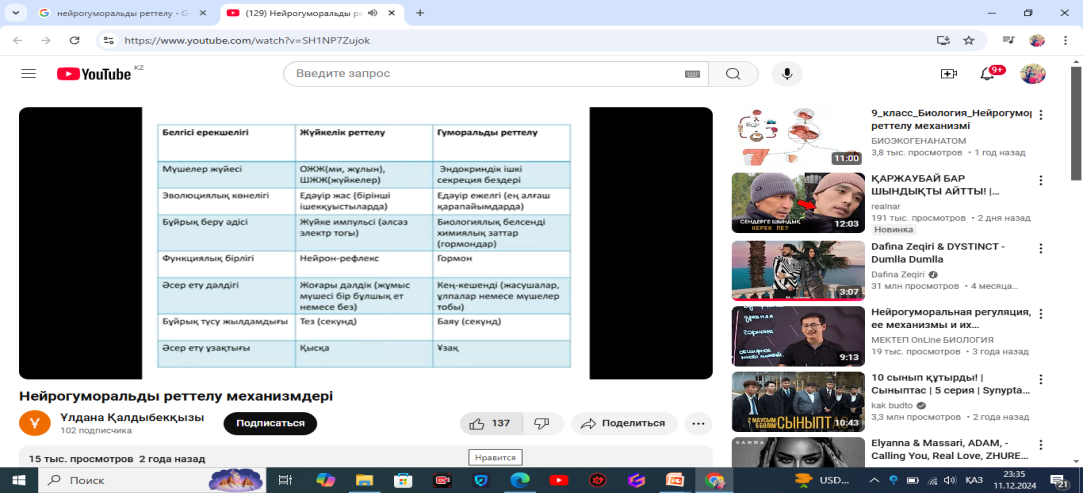
Task: Open Ұлдана Қалдыбекқызы channel name
Action: (132, 418)
